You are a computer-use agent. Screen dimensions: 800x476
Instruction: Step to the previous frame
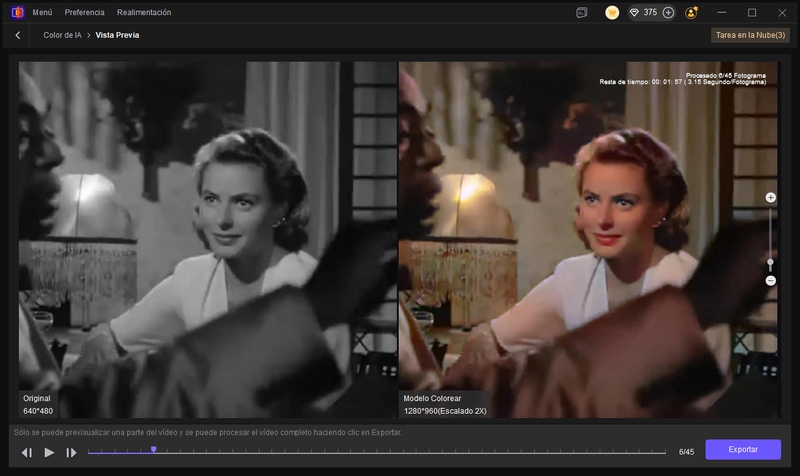coord(27,453)
